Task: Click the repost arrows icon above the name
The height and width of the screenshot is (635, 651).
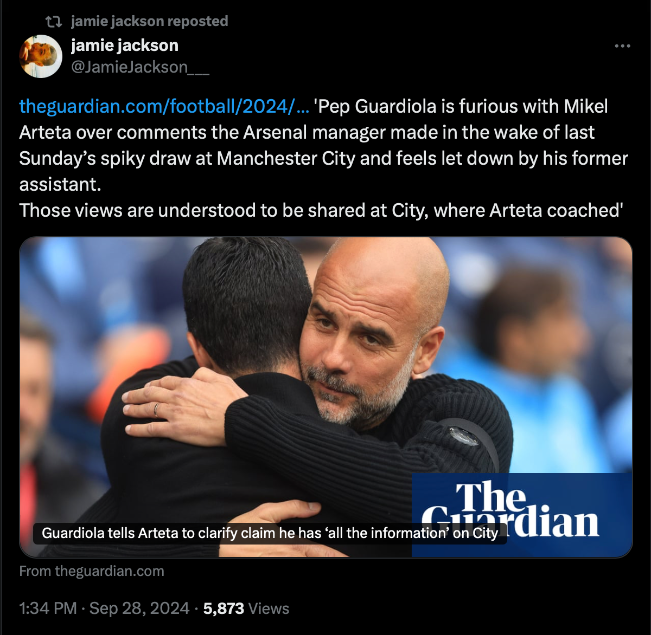Action: coord(54,21)
